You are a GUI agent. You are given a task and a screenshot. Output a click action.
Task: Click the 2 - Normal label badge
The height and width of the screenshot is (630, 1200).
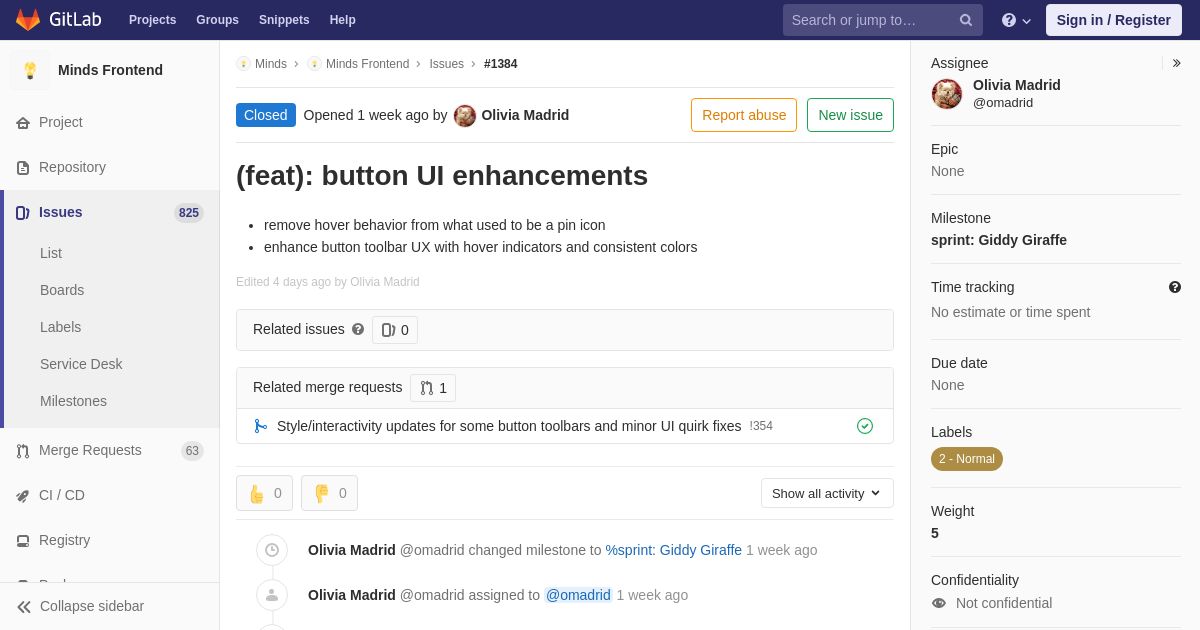(966, 459)
